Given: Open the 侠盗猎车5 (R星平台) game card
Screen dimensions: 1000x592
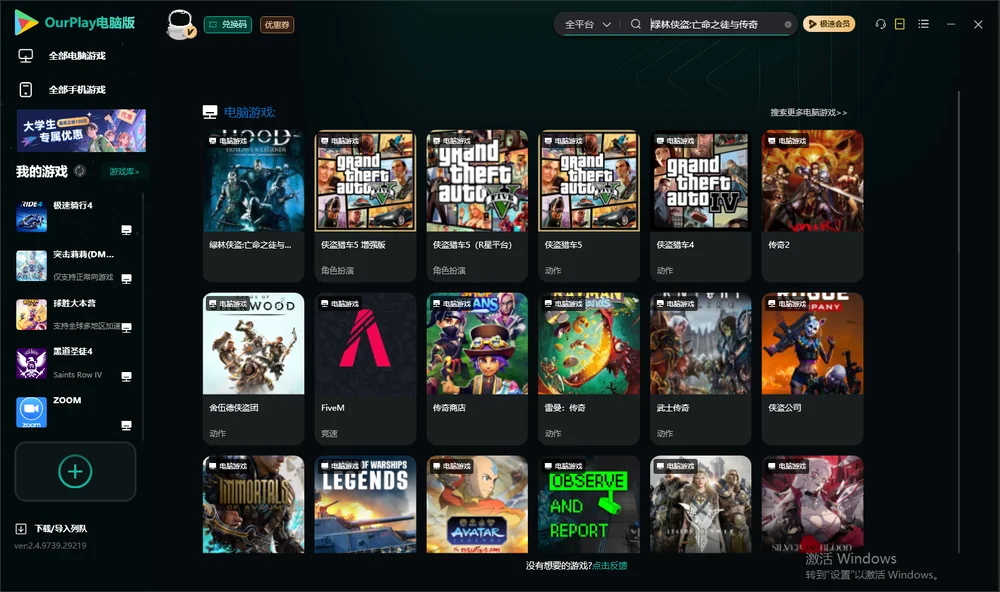Looking at the screenshot, I should click(477, 205).
